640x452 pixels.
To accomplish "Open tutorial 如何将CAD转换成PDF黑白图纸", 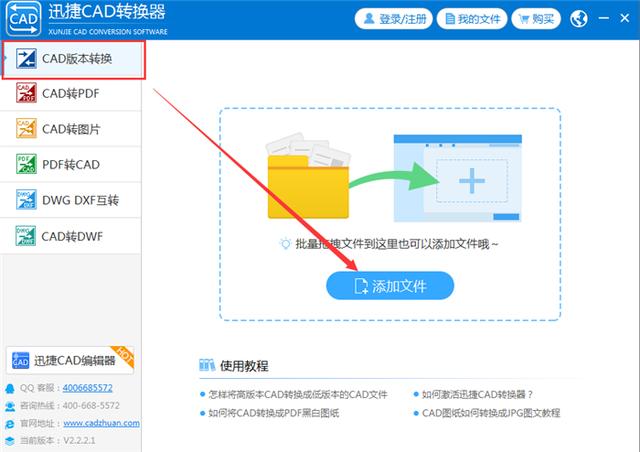I will tap(273, 413).
